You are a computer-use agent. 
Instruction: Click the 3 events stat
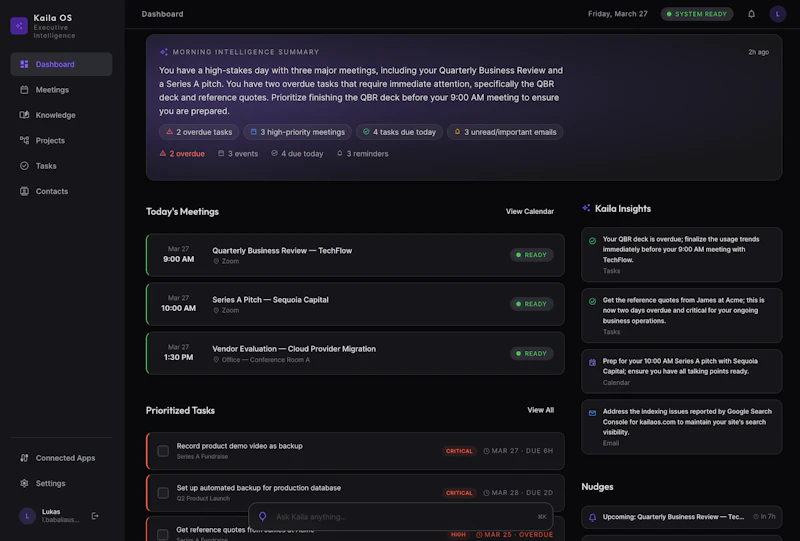238,154
